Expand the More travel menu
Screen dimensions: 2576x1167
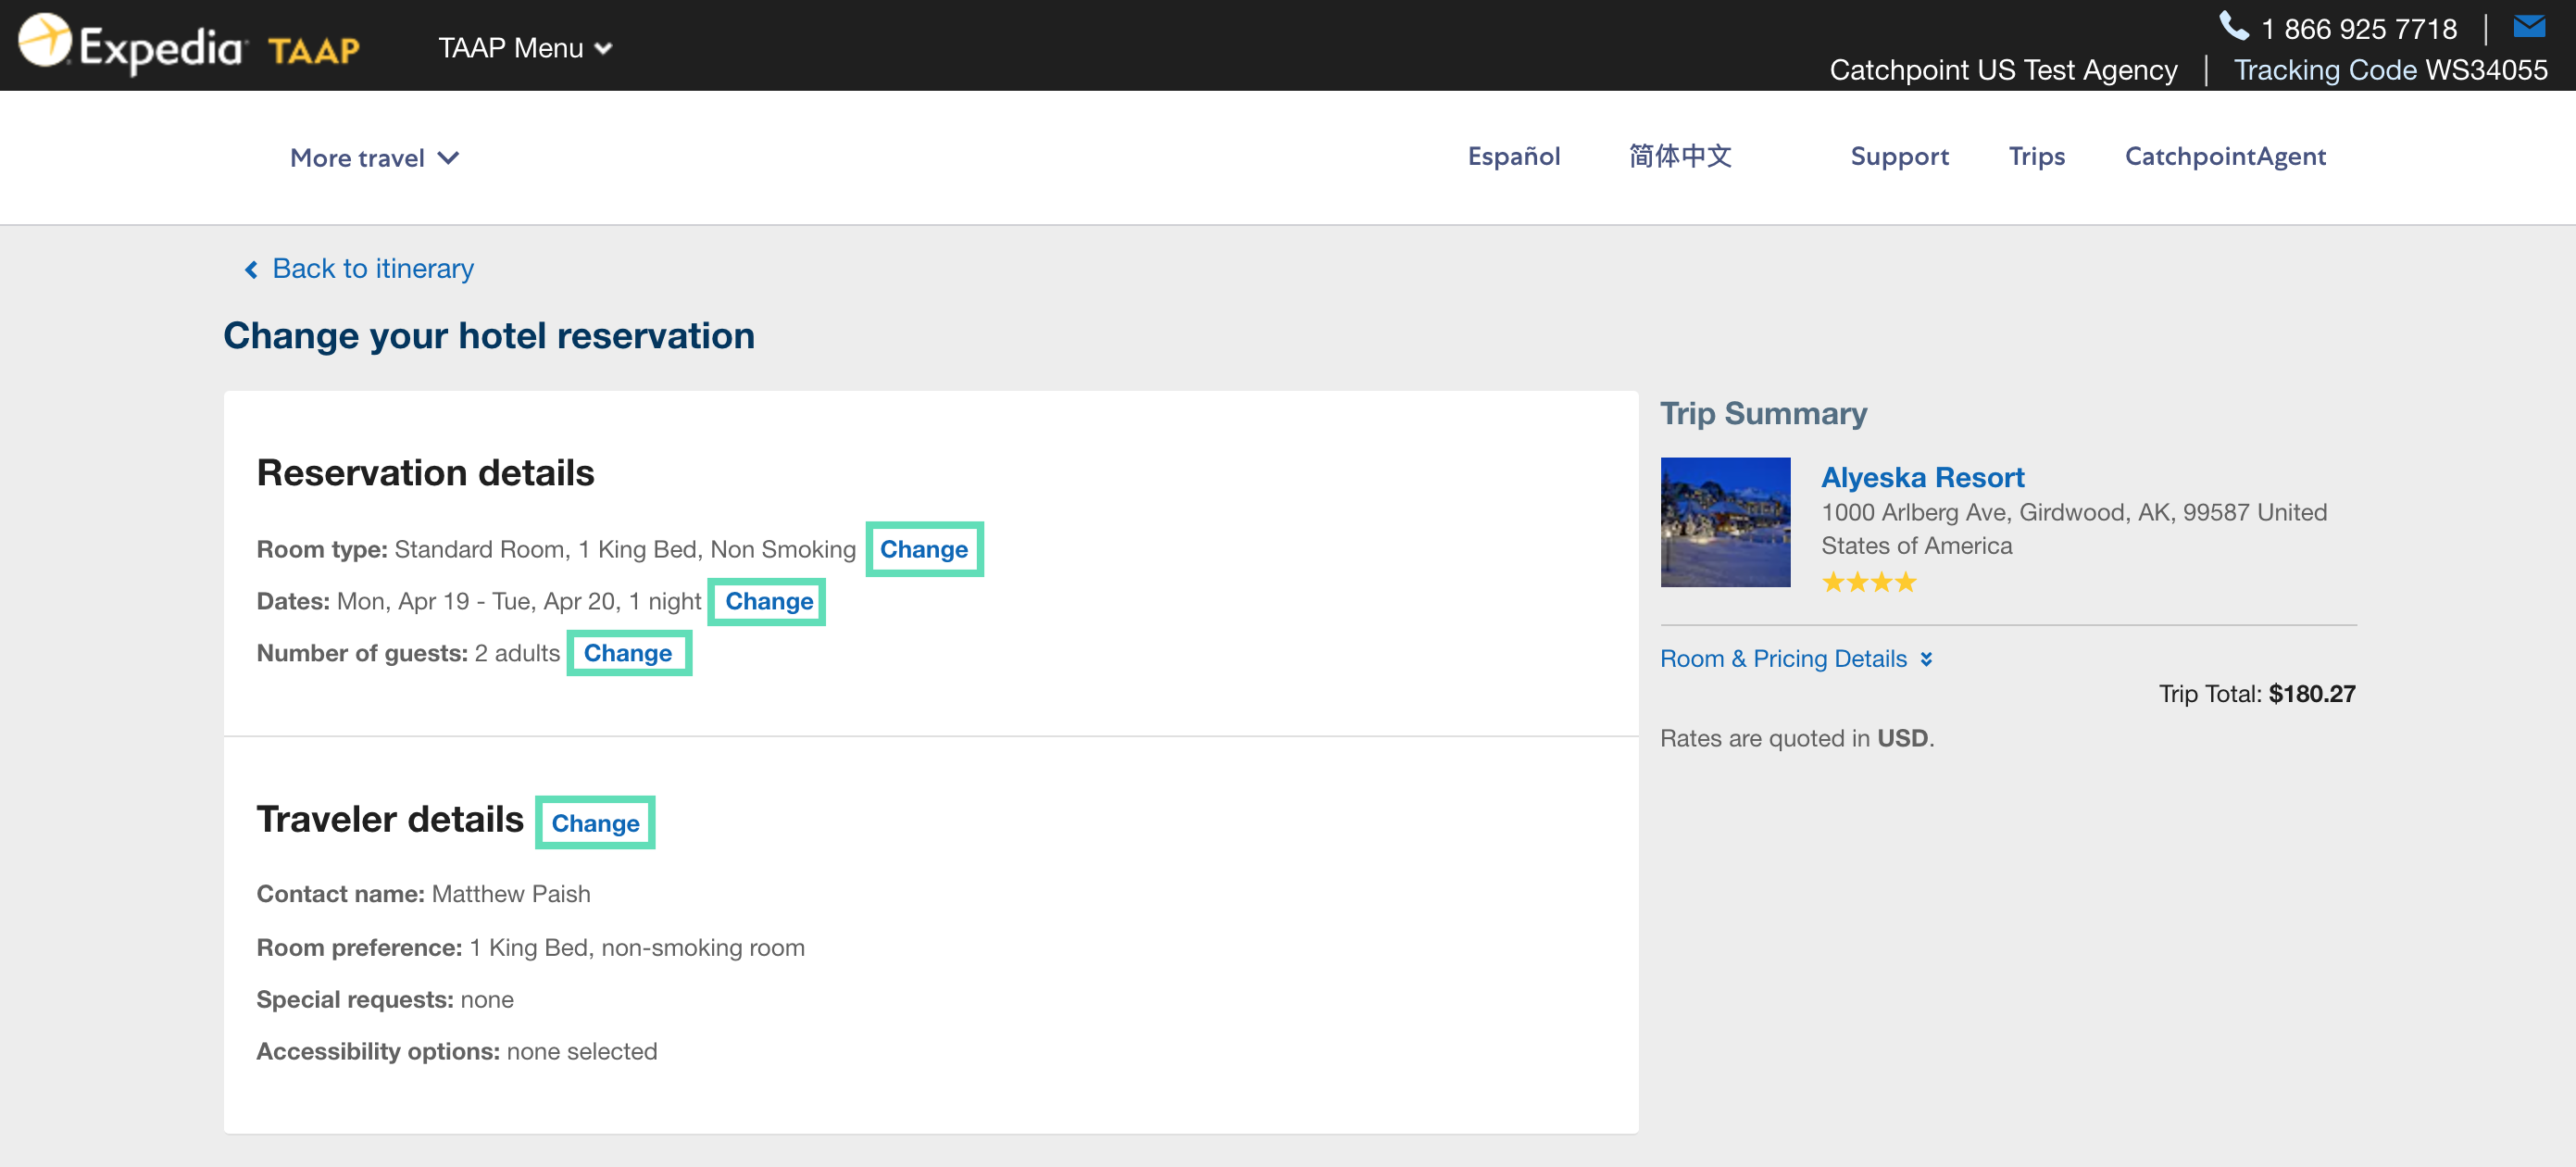[x=375, y=158]
